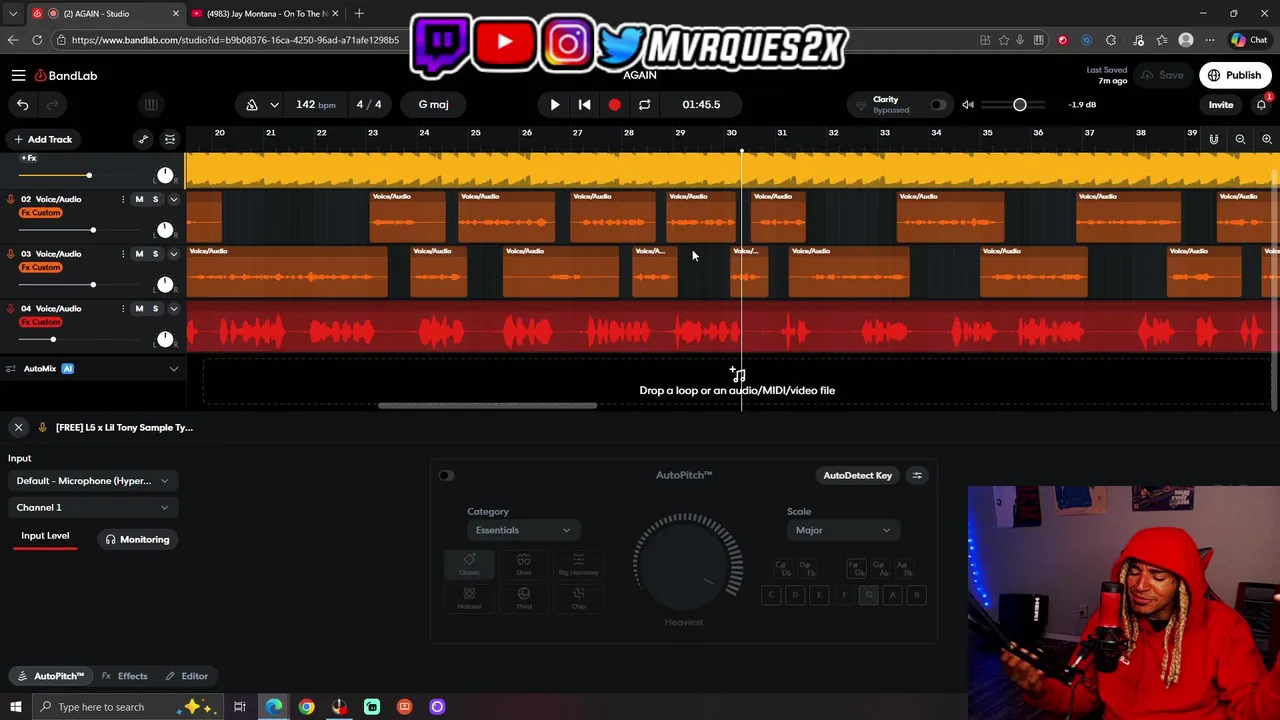
Task: Select the Third AutoPitch preset
Action: tap(524, 598)
